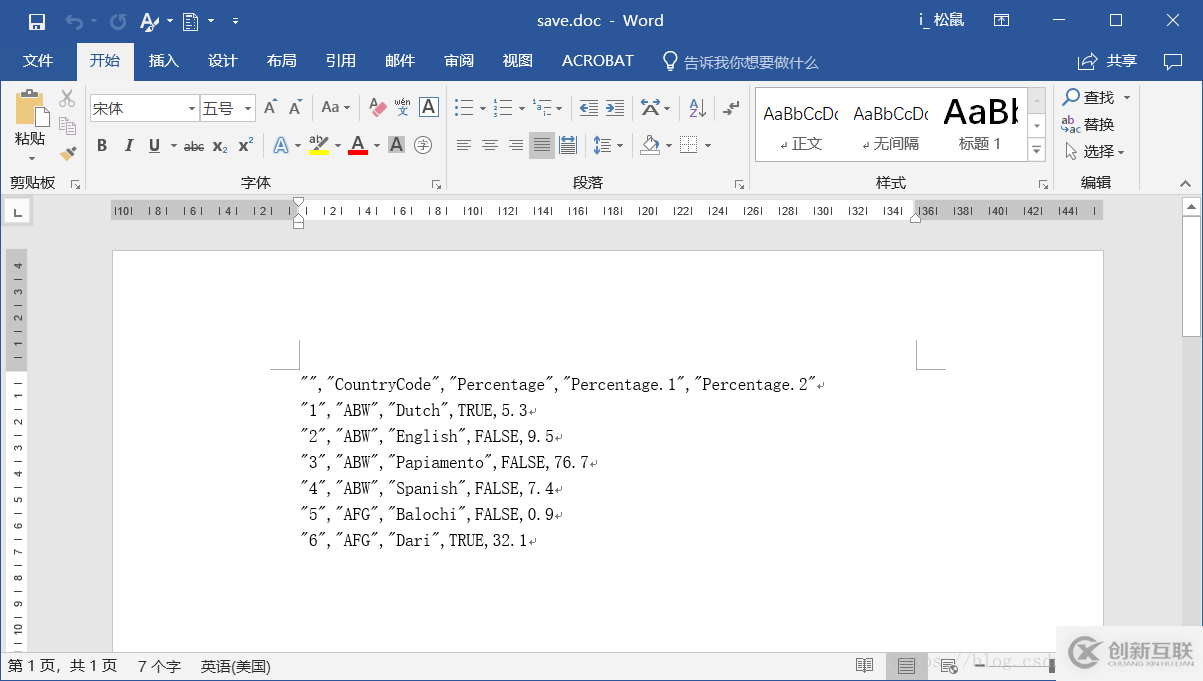The image size is (1203, 681).
Task: Apply the red font color
Action: 358,146
